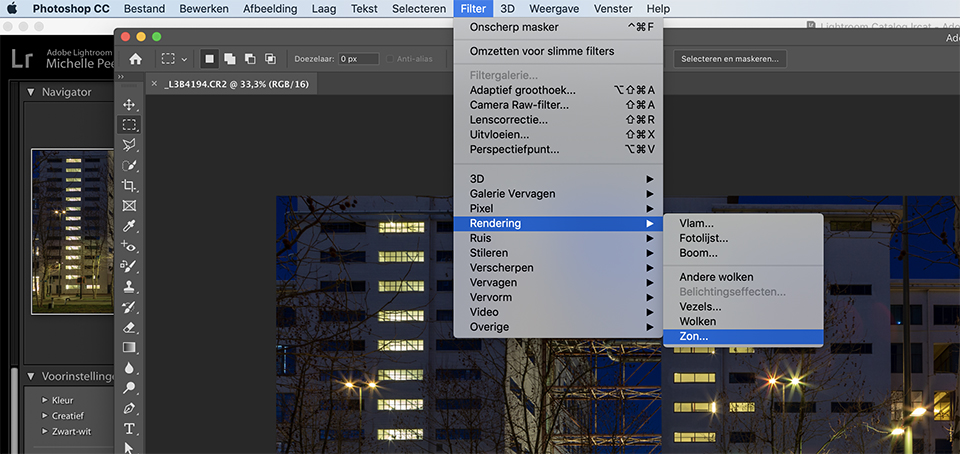The width and height of the screenshot is (960, 454).
Task: Select the Gradient tool
Action: (x=129, y=347)
